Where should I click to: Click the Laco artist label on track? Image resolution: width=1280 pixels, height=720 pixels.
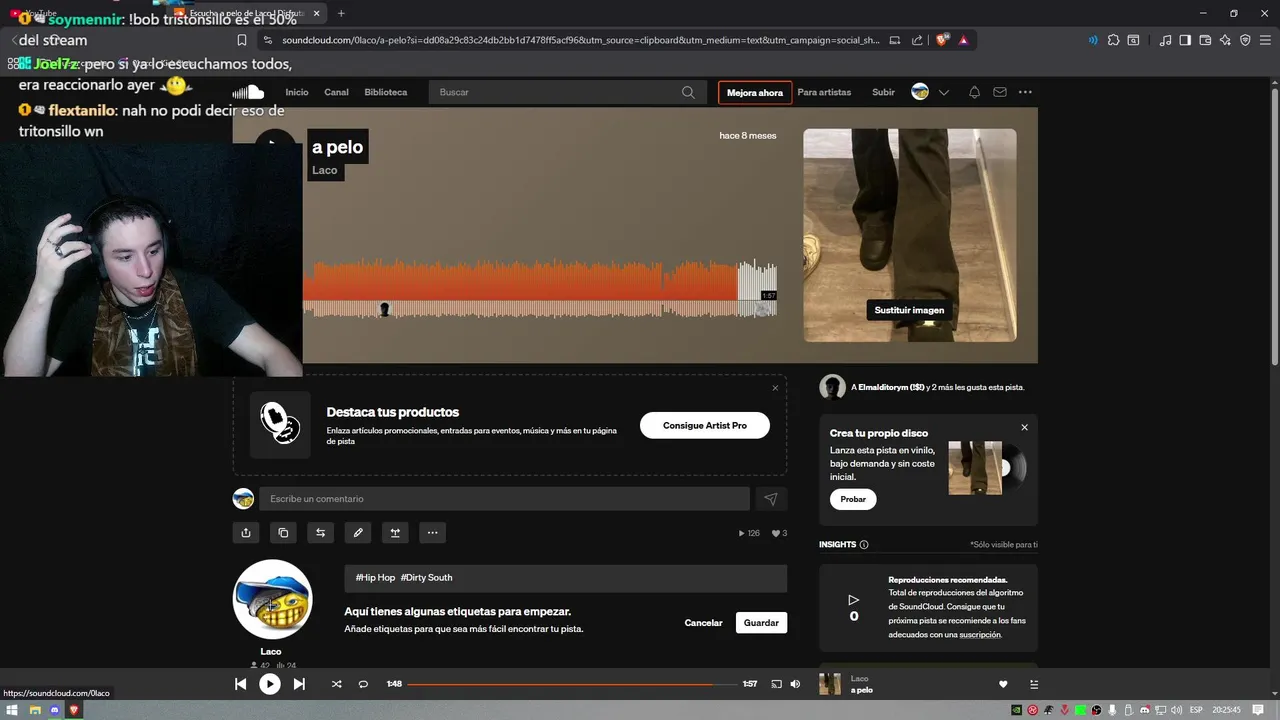325,170
